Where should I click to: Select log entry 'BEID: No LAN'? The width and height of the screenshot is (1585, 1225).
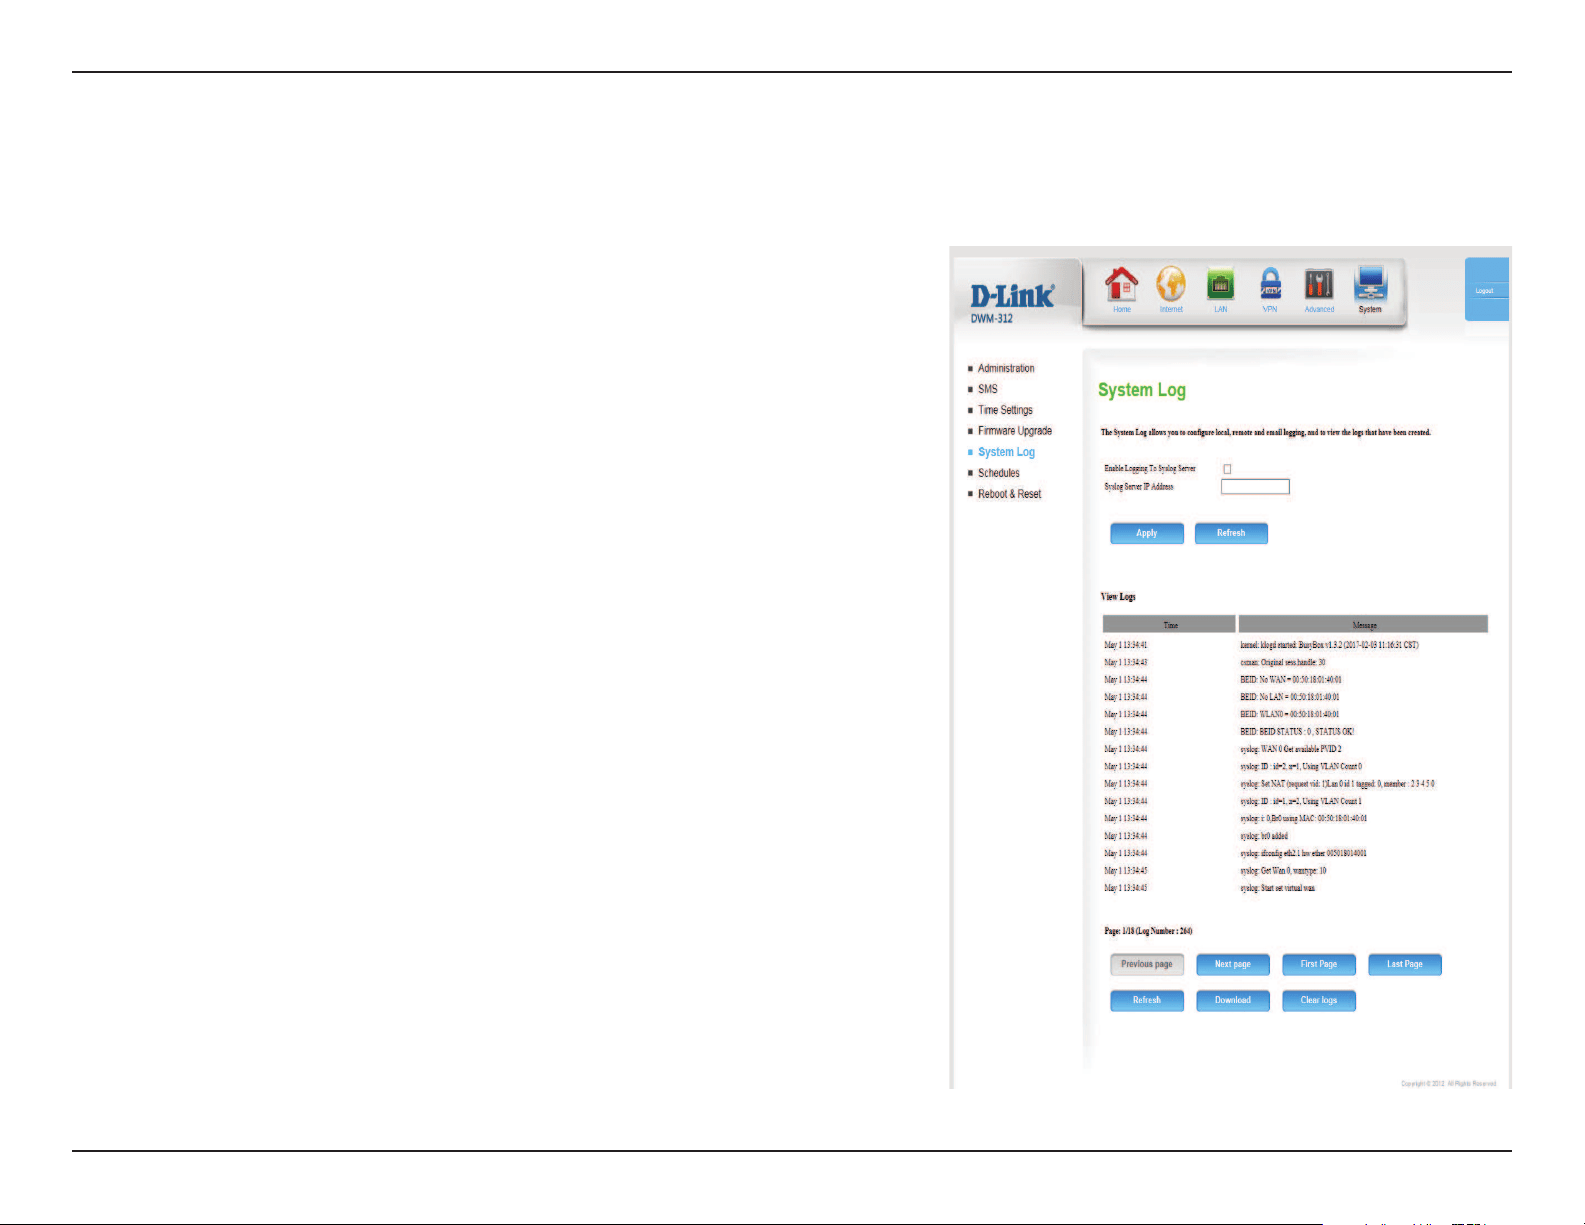pos(1290,697)
